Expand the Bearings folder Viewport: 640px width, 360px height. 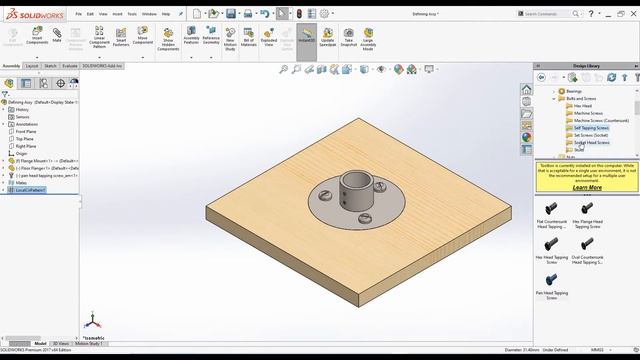click(x=554, y=91)
